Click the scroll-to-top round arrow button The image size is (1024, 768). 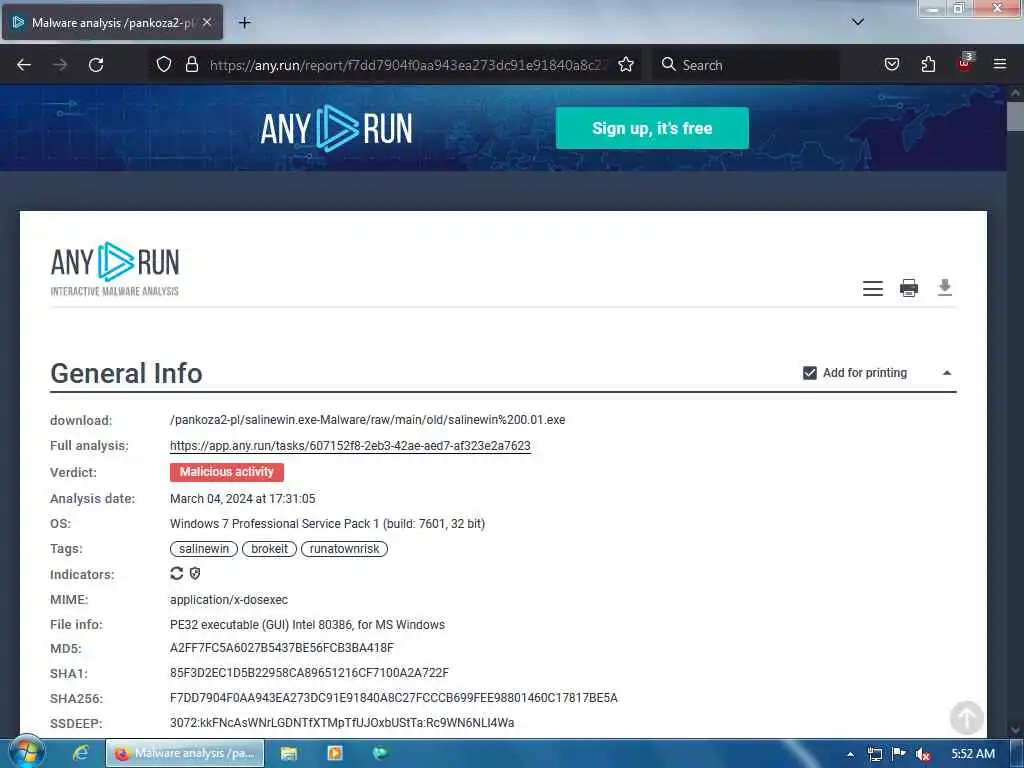click(967, 718)
